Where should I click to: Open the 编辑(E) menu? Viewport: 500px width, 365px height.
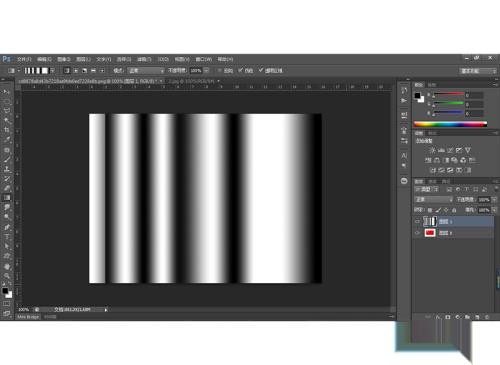(x=44, y=59)
